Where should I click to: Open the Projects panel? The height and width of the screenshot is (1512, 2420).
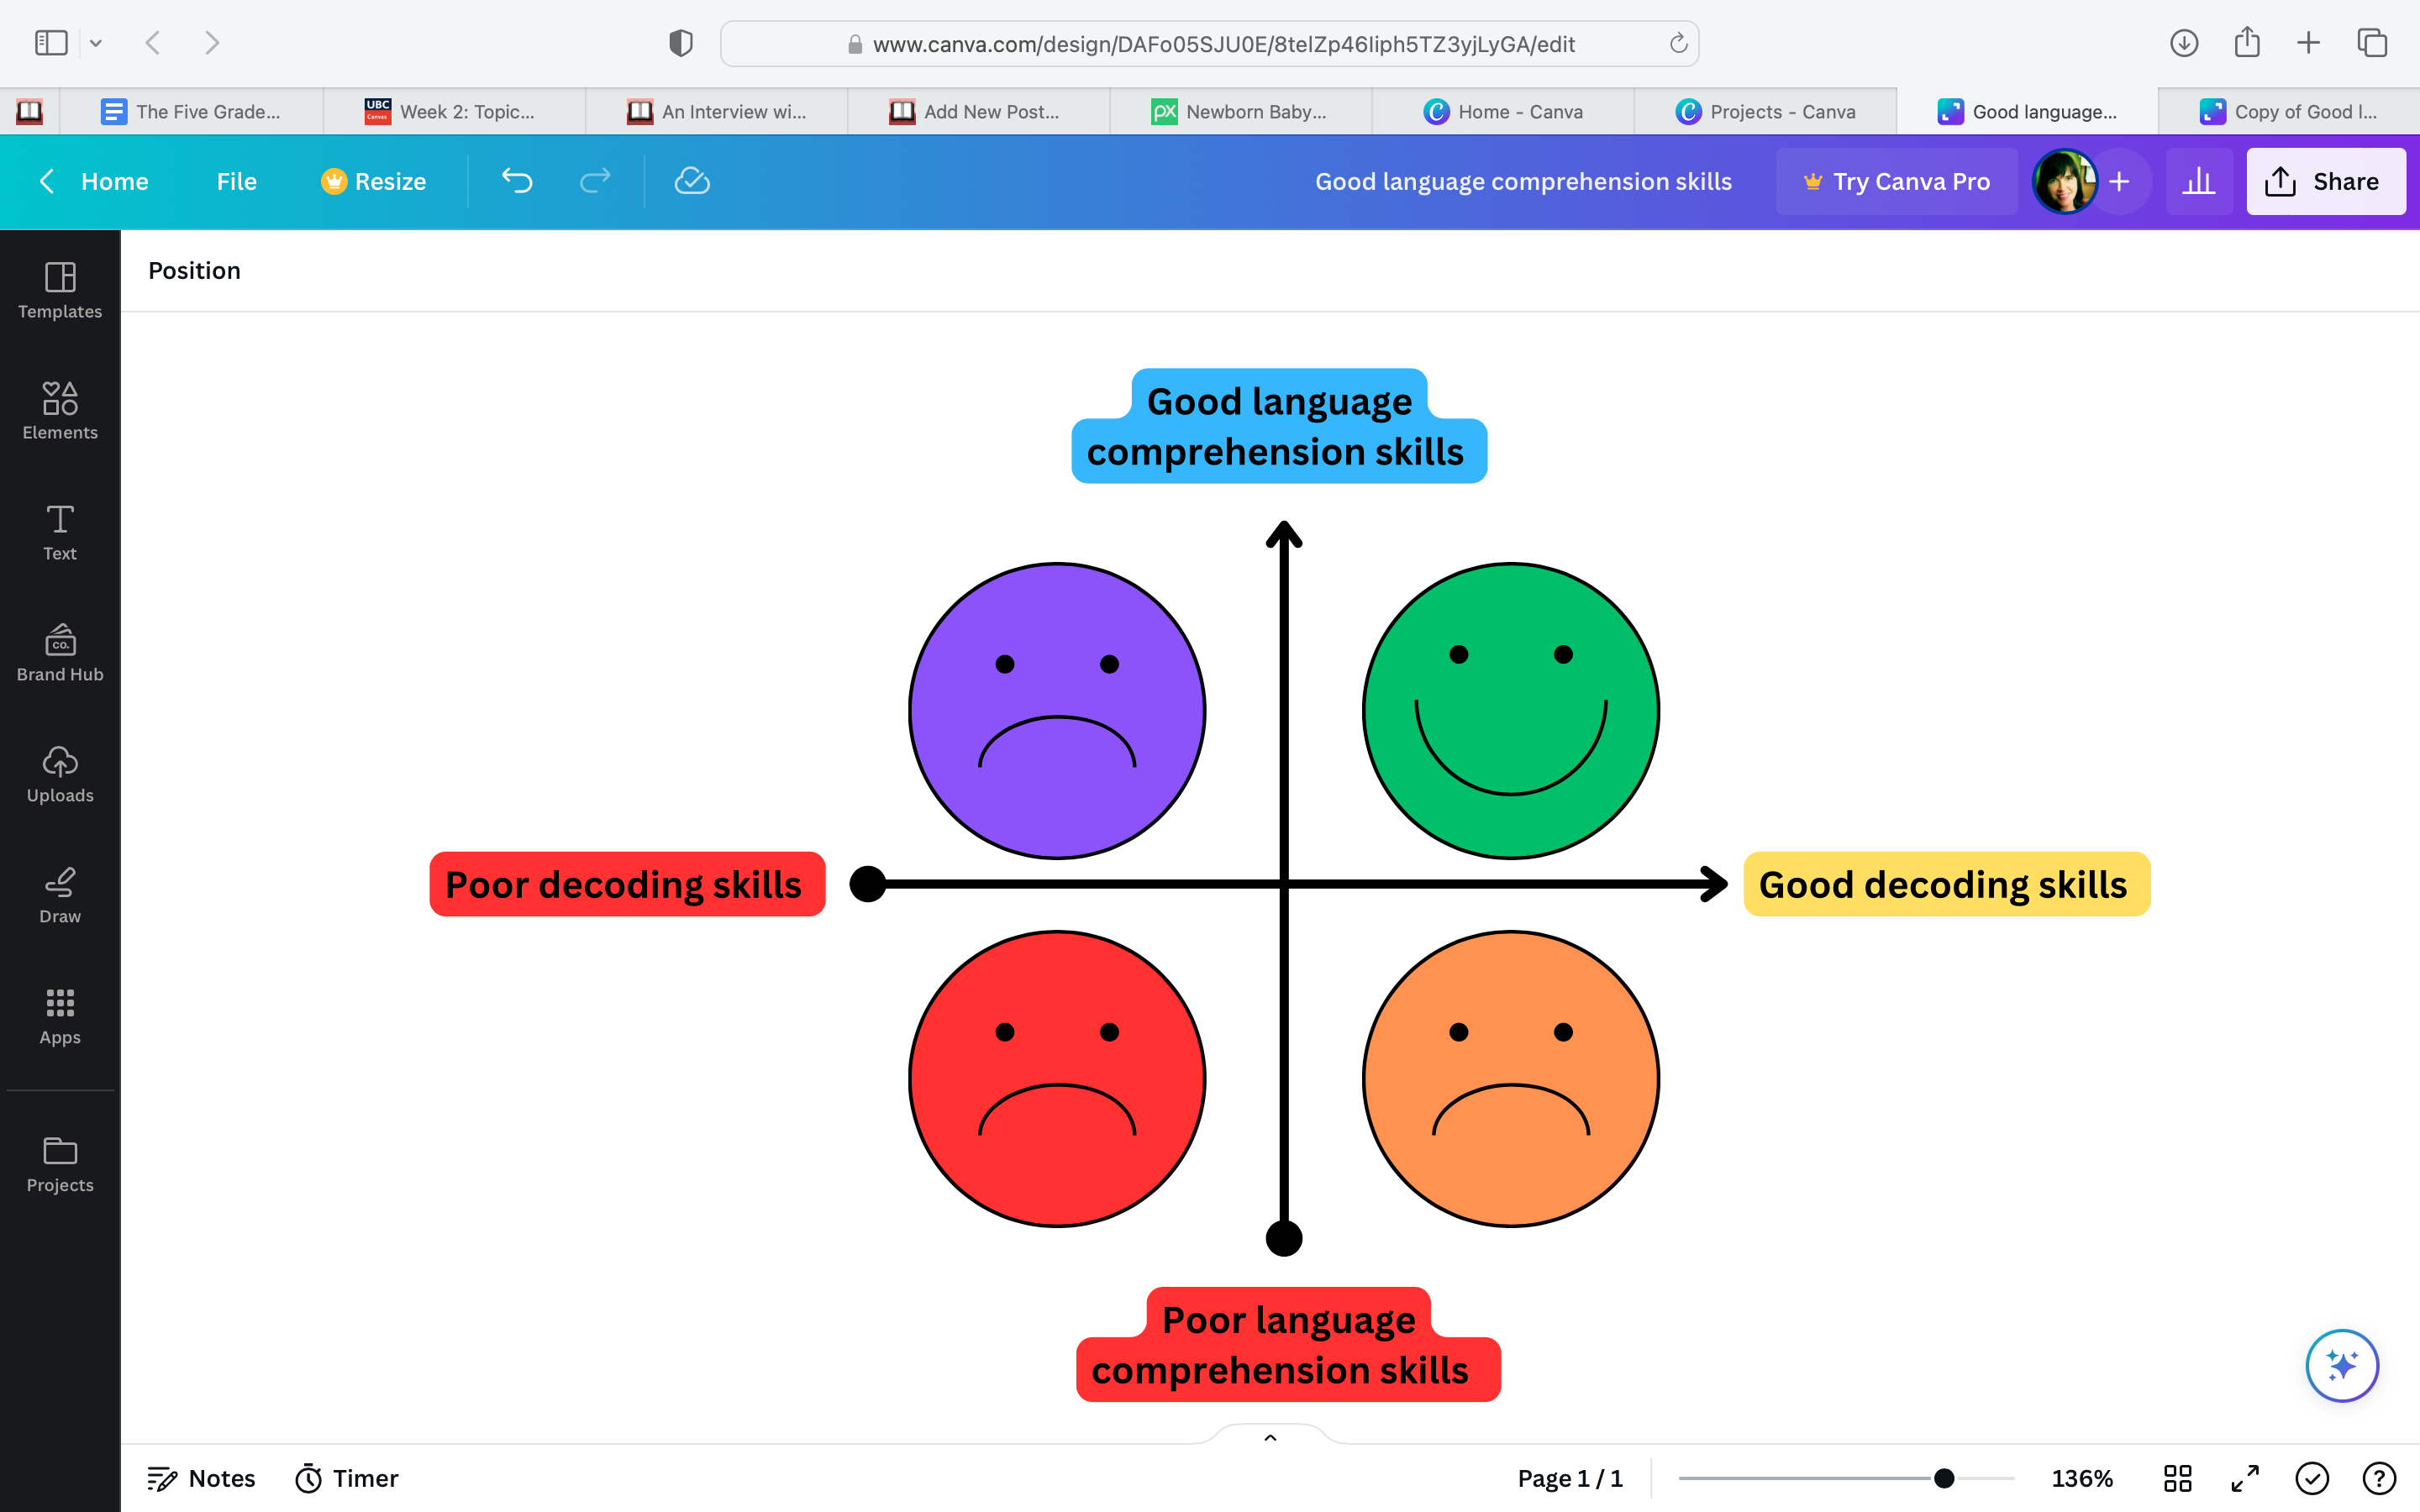point(60,1164)
